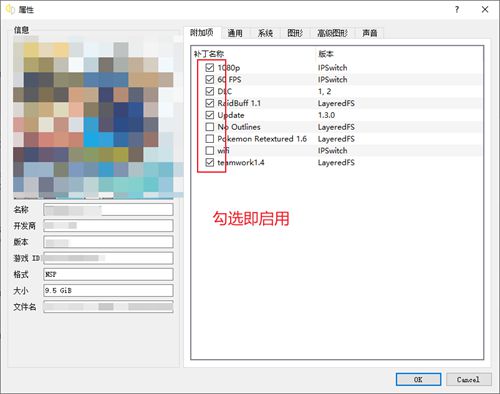Toggle the Update 1.3.0 checkbox

tap(209, 115)
